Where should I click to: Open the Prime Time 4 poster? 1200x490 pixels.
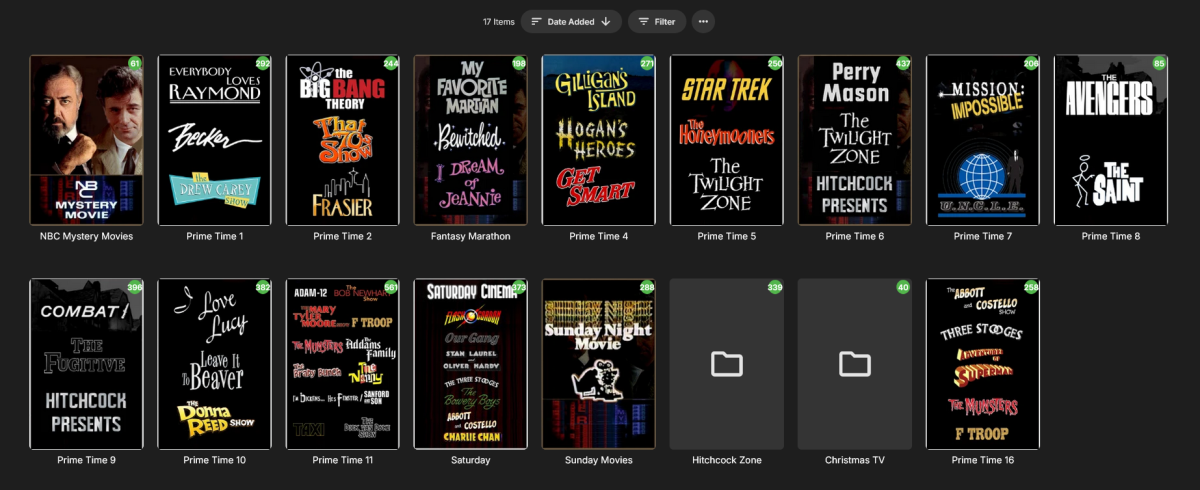click(598, 140)
